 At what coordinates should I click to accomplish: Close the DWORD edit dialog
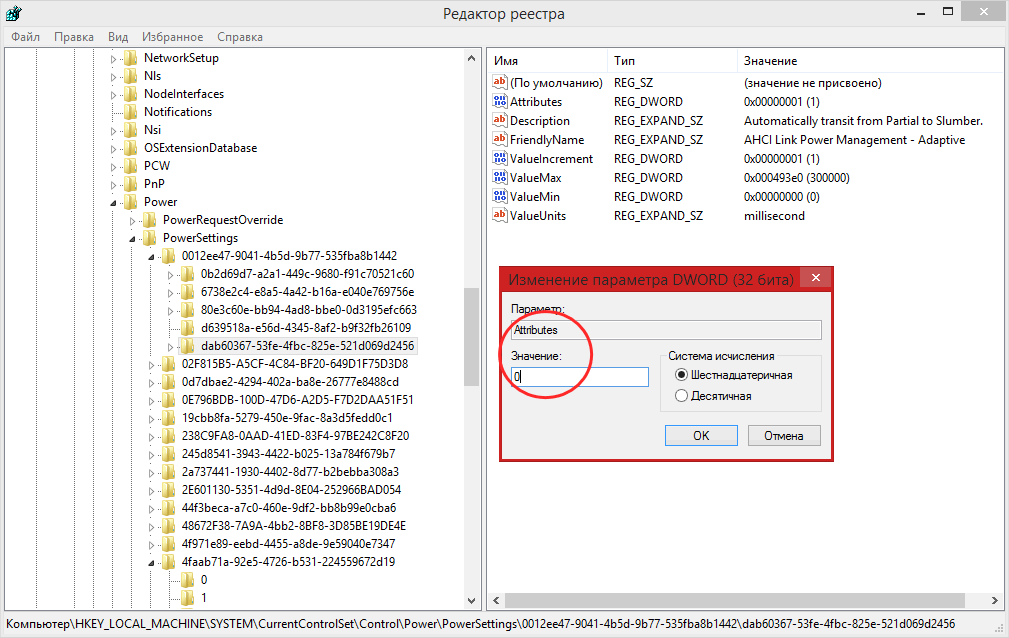816,279
